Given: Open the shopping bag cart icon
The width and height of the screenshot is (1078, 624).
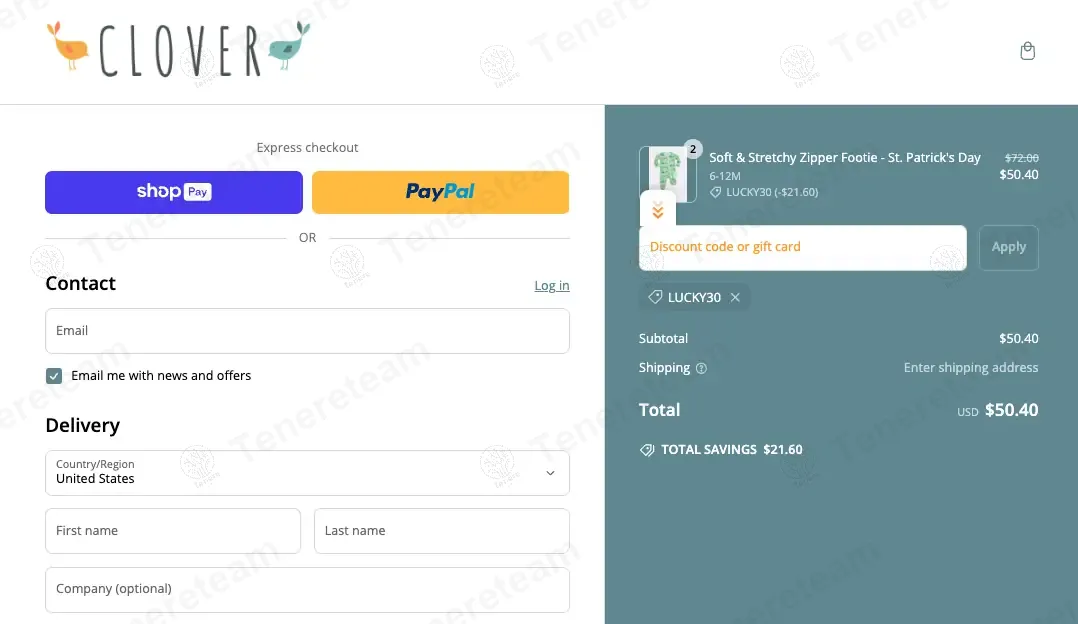Looking at the screenshot, I should coord(1027,51).
